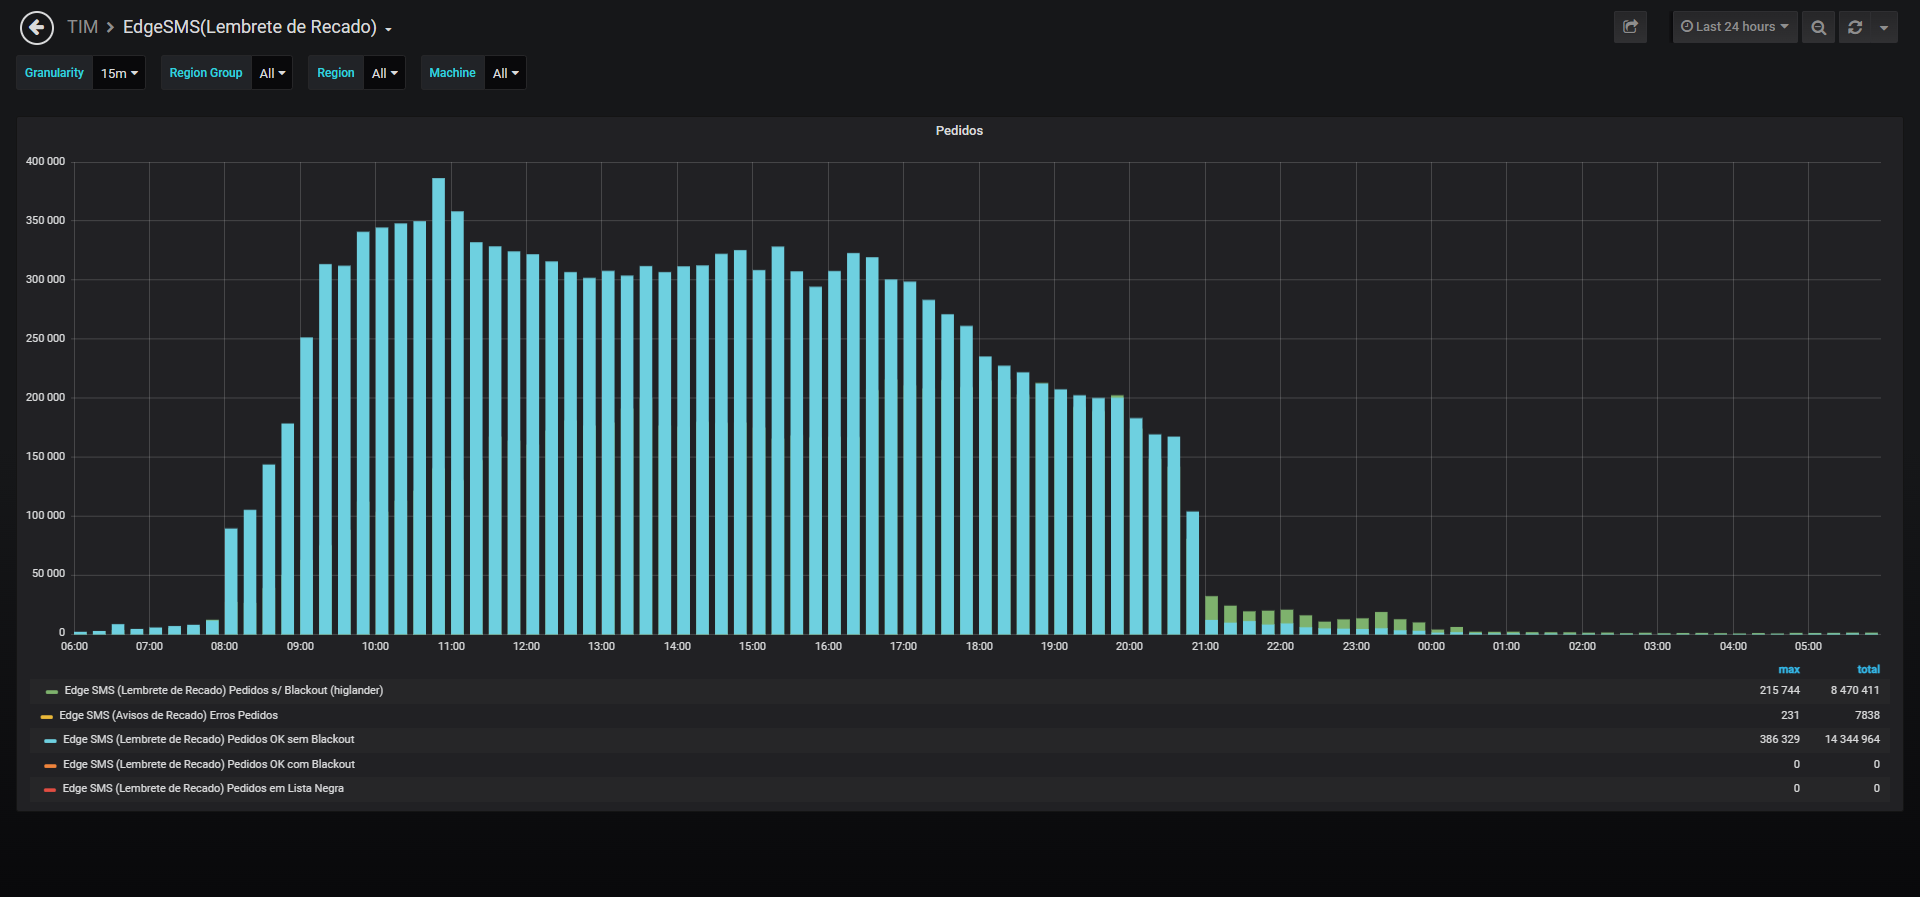Open the EdgeSMS dashboard title menu

pos(257,27)
